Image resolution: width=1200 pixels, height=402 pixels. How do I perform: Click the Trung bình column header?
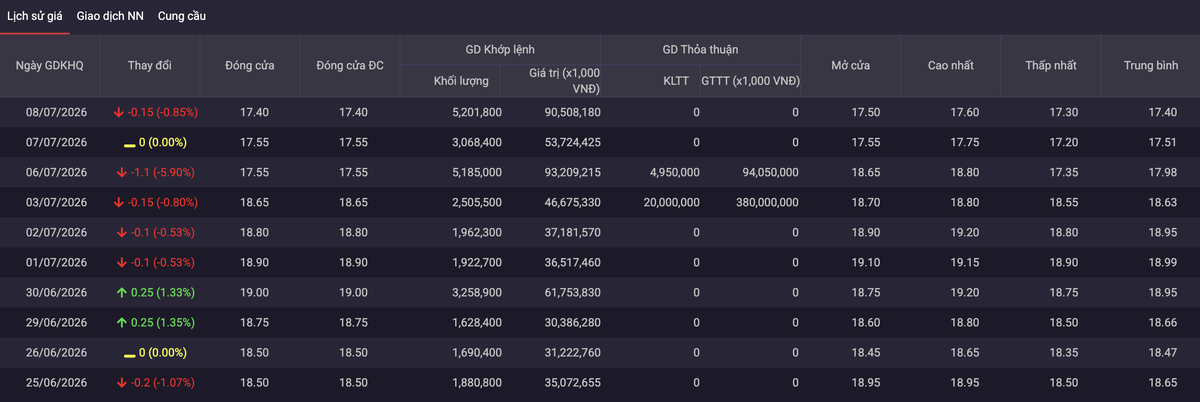[1150, 65]
